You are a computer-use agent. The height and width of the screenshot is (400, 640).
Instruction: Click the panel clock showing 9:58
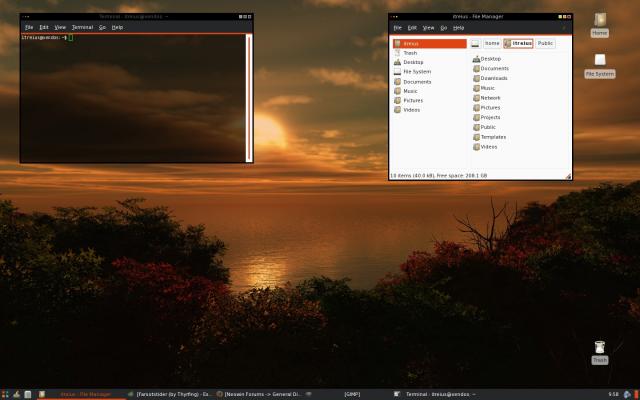(613, 394)
